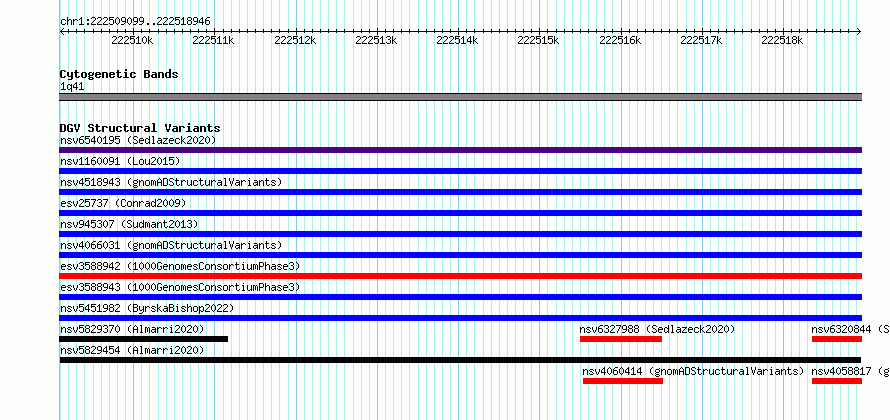Open esv3588942 (1000GenomesConsortiumPhase3) label
The image size is (890, 420).
point(180,266)
